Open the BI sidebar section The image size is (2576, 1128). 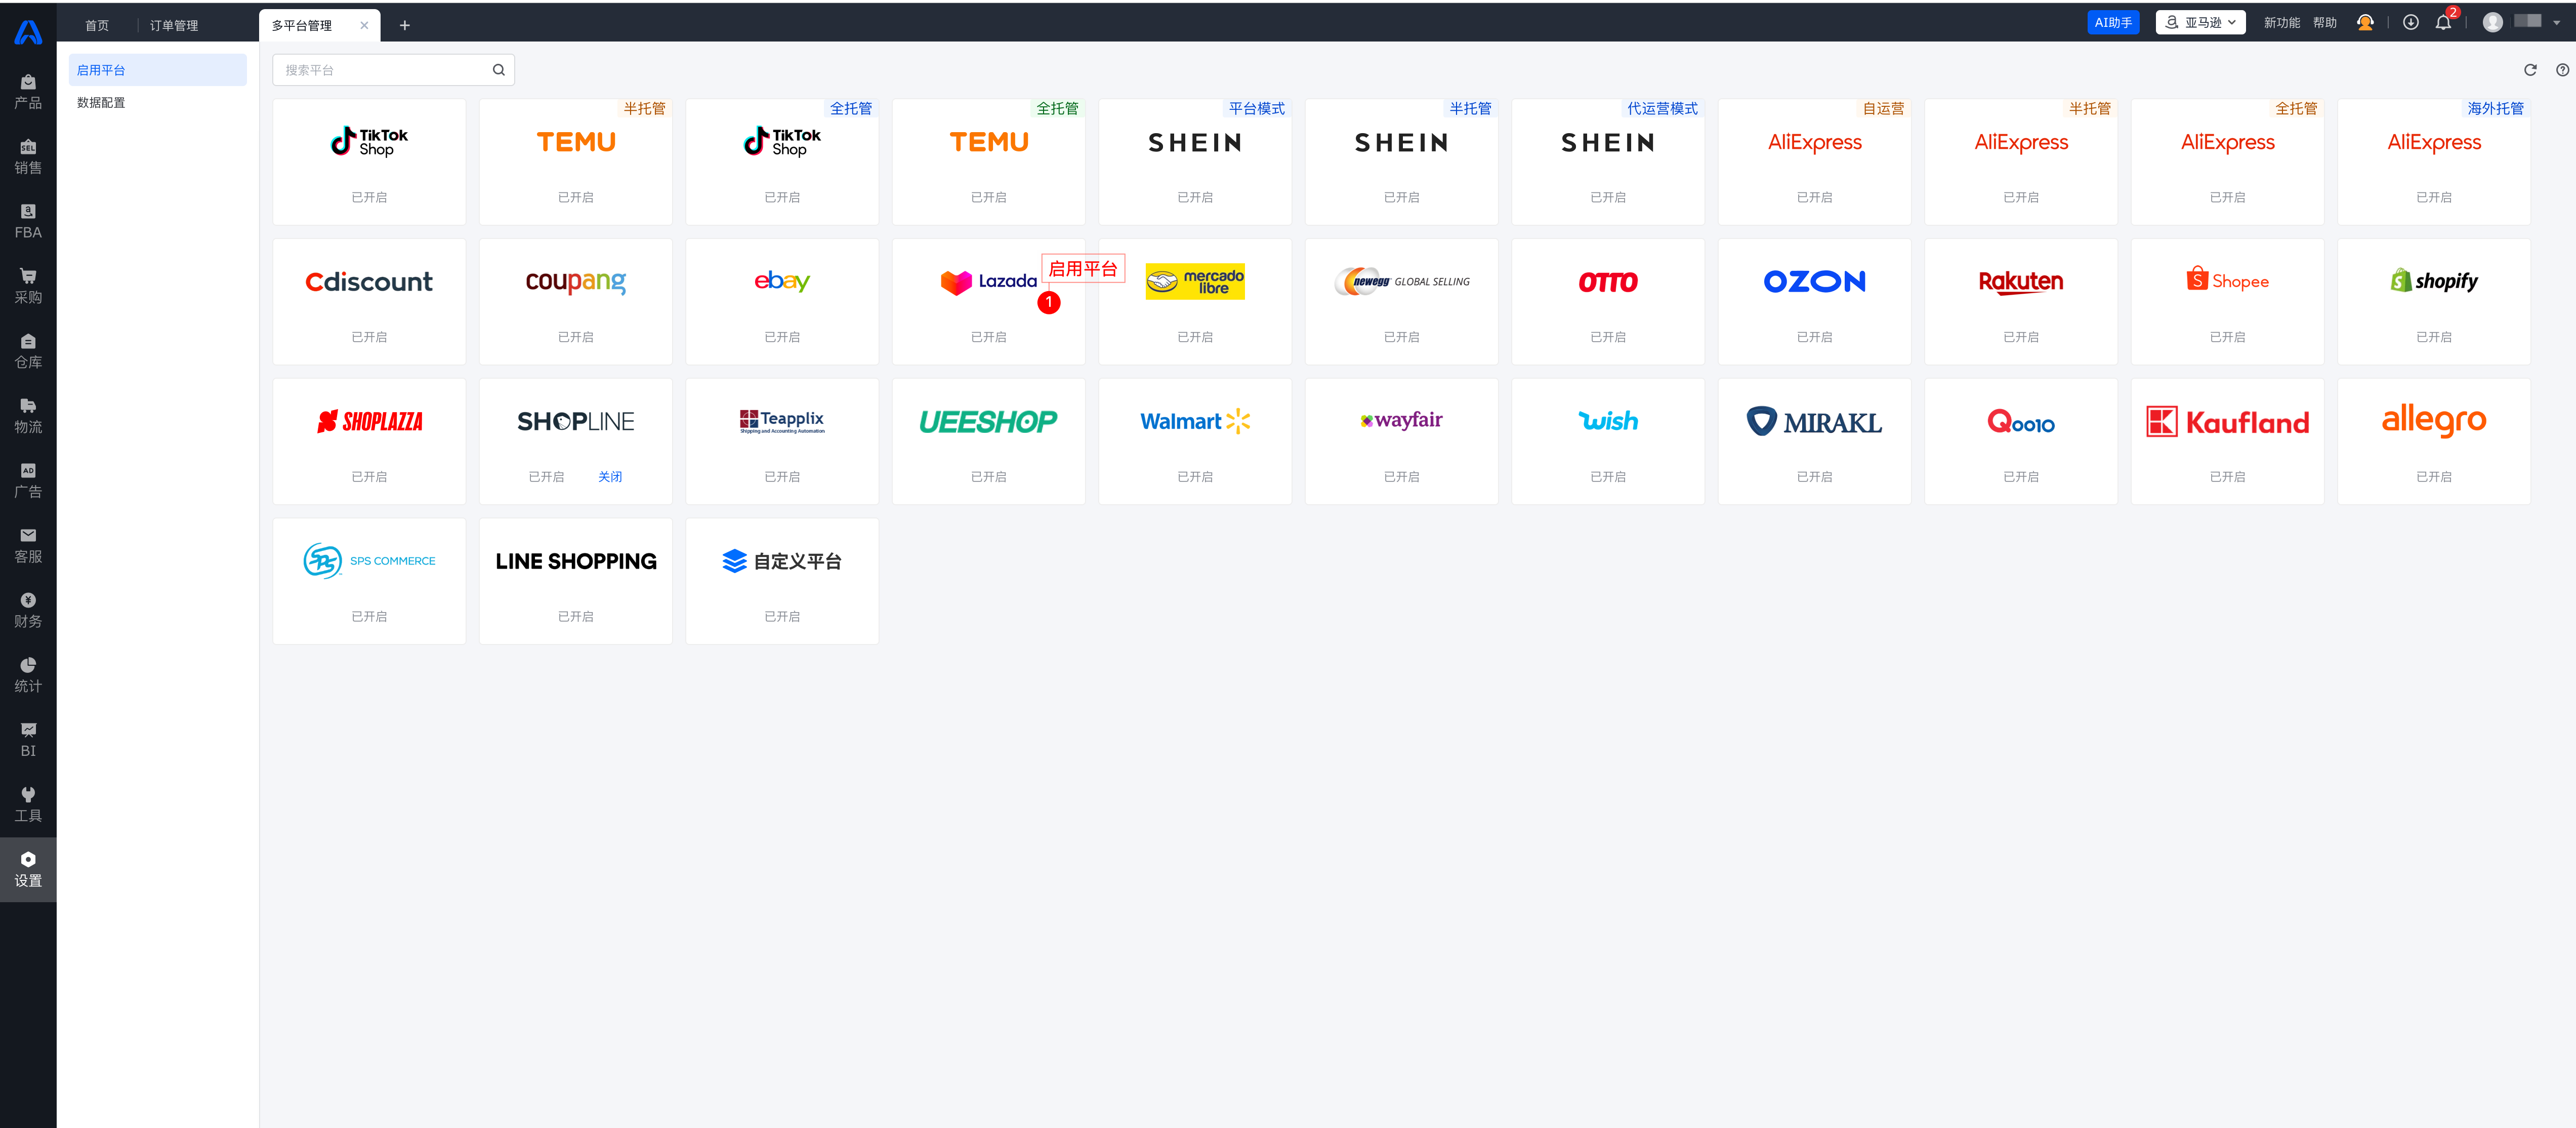[x=28, y=740]
